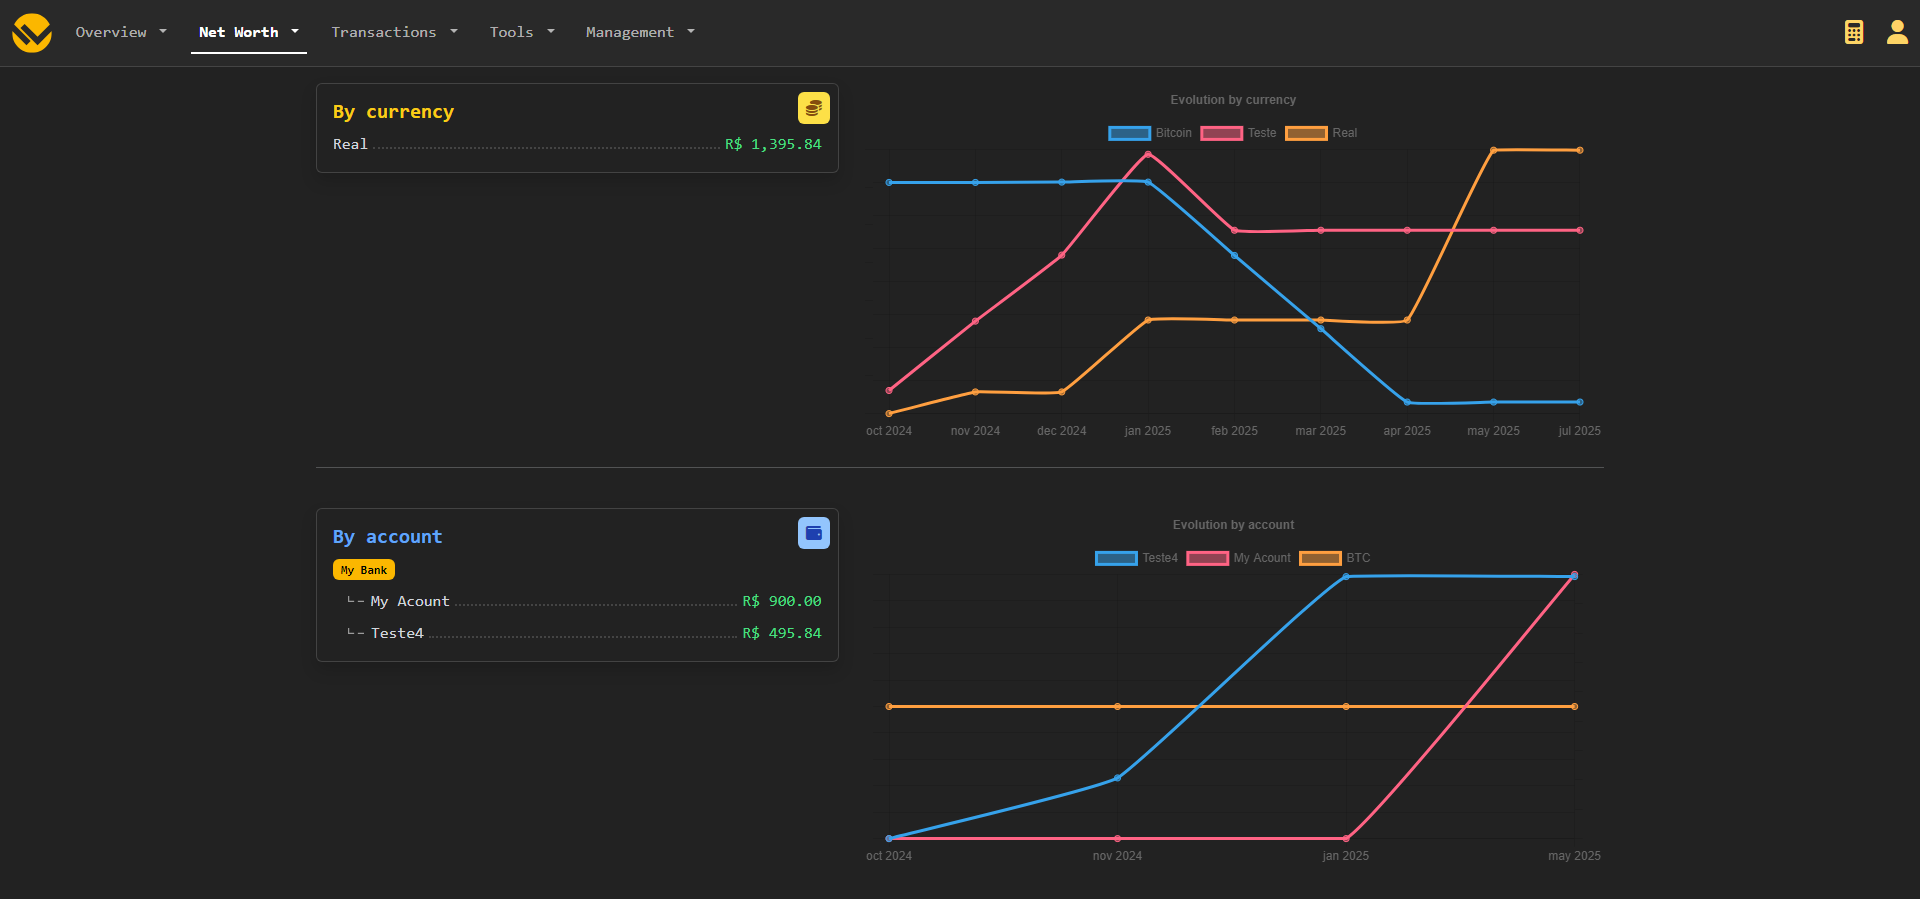Hide the Real series in currency chart
1920x899 pixels.
pyautogui.click(x=1321, y=133)
